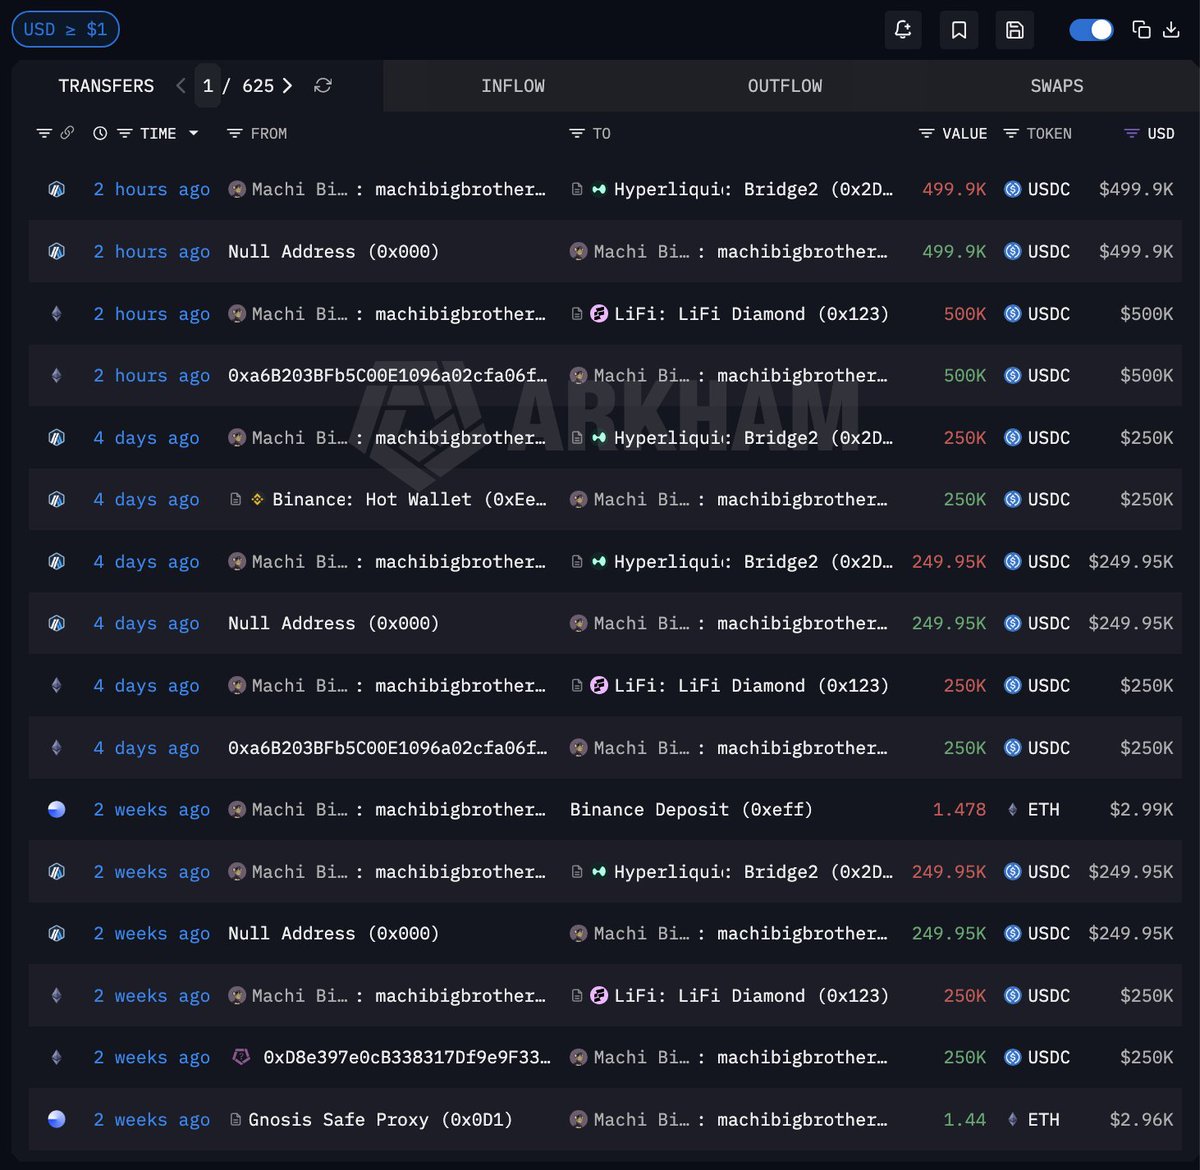Open the TRANSFERS tab
This screenshot has width=1200, height=1170.
point(106,86)
